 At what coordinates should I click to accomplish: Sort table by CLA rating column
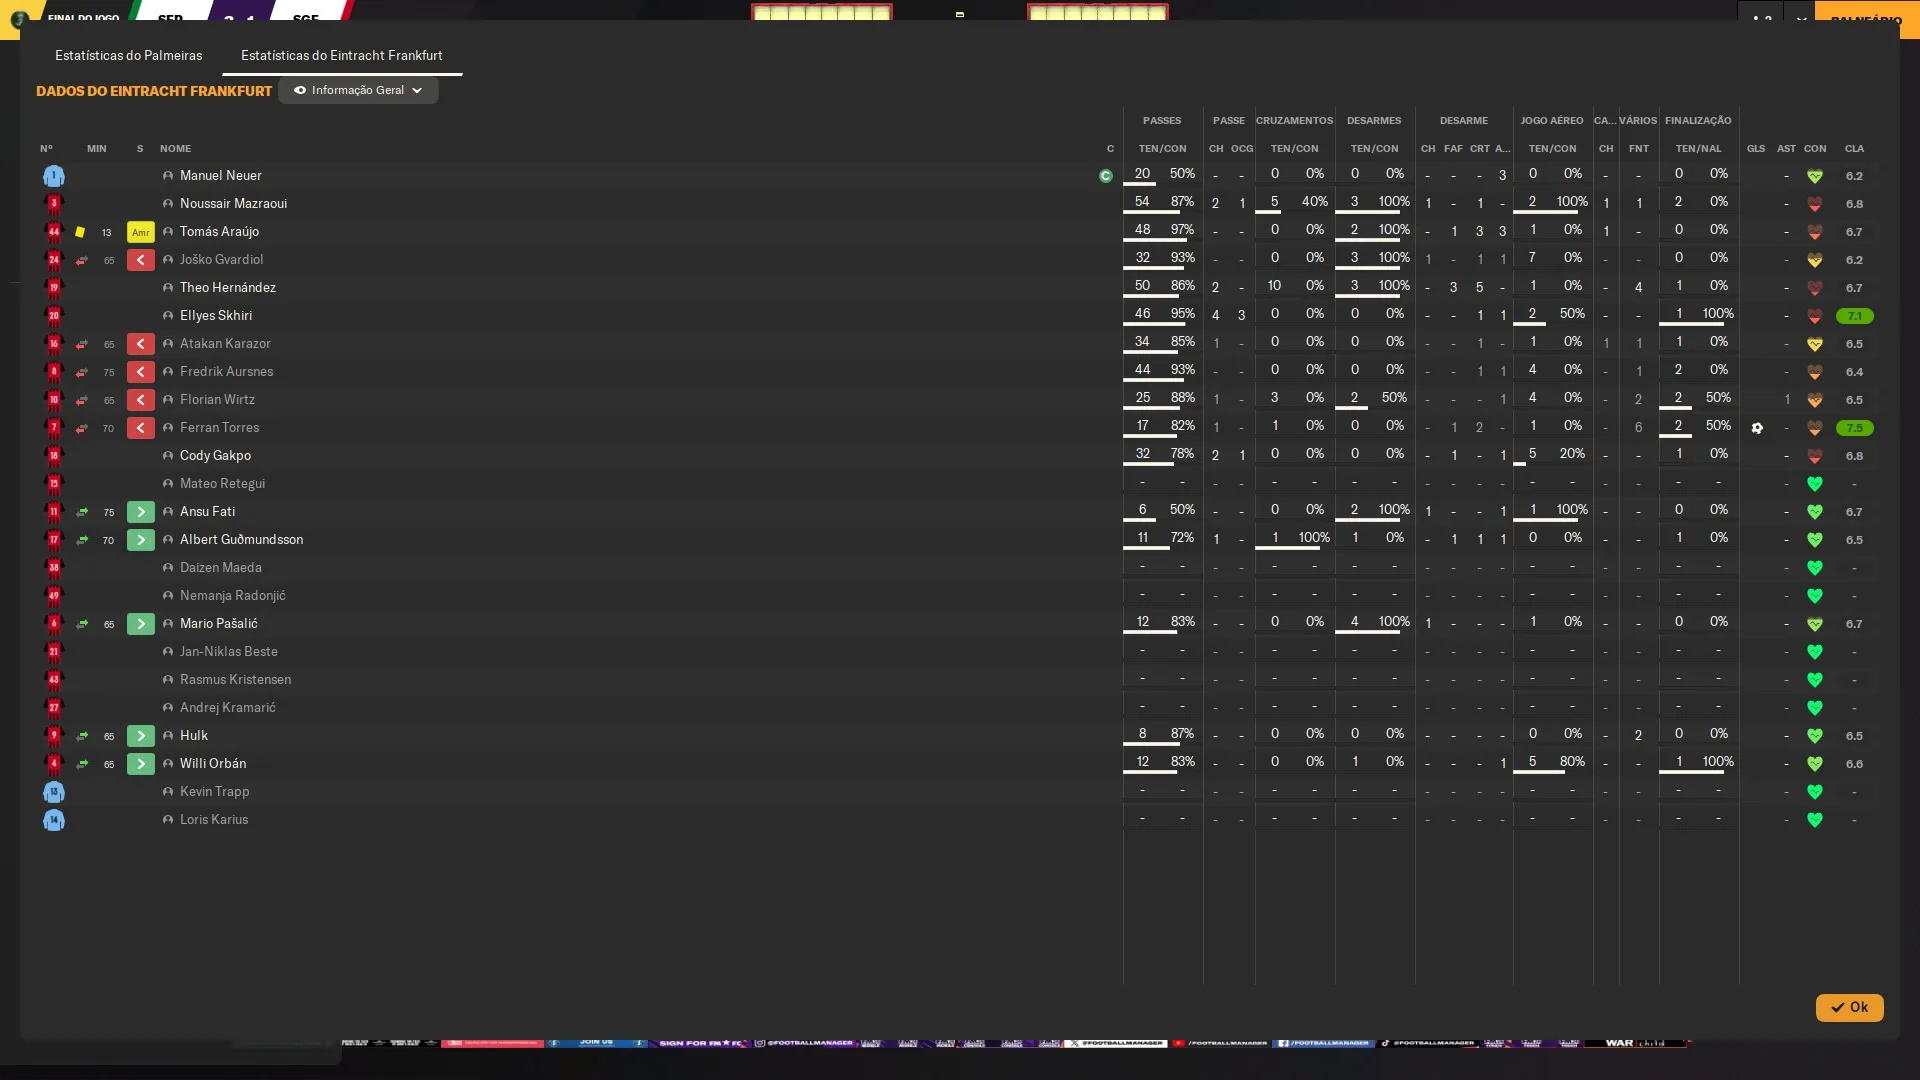[1854, 148]
